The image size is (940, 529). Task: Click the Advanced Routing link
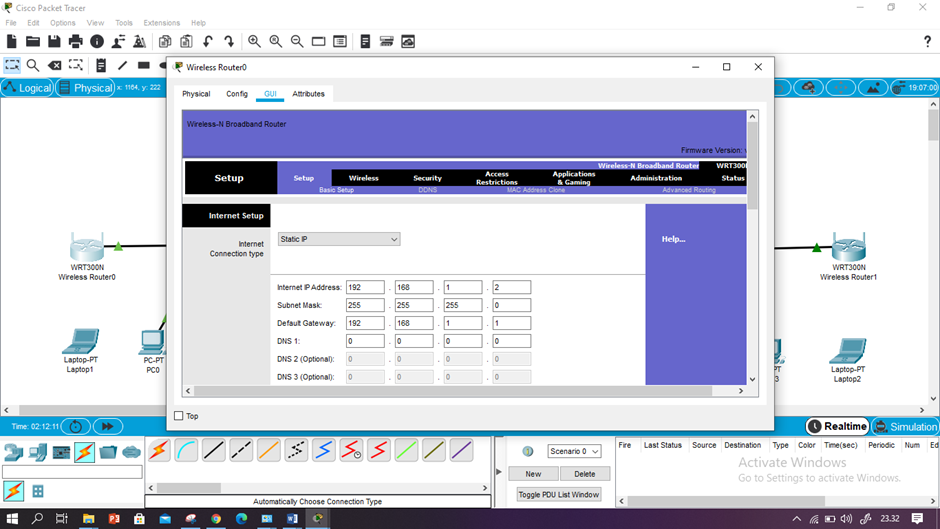tap(689, 190)
